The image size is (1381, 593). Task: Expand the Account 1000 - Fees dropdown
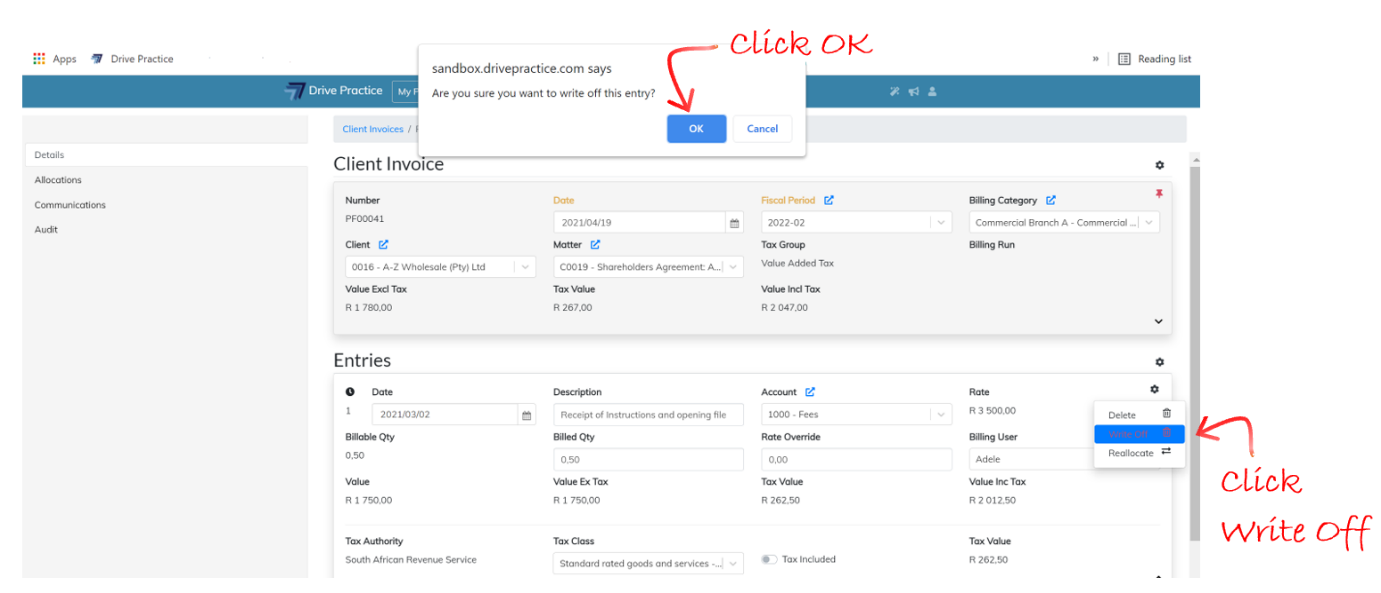click(x=941, y=415)
